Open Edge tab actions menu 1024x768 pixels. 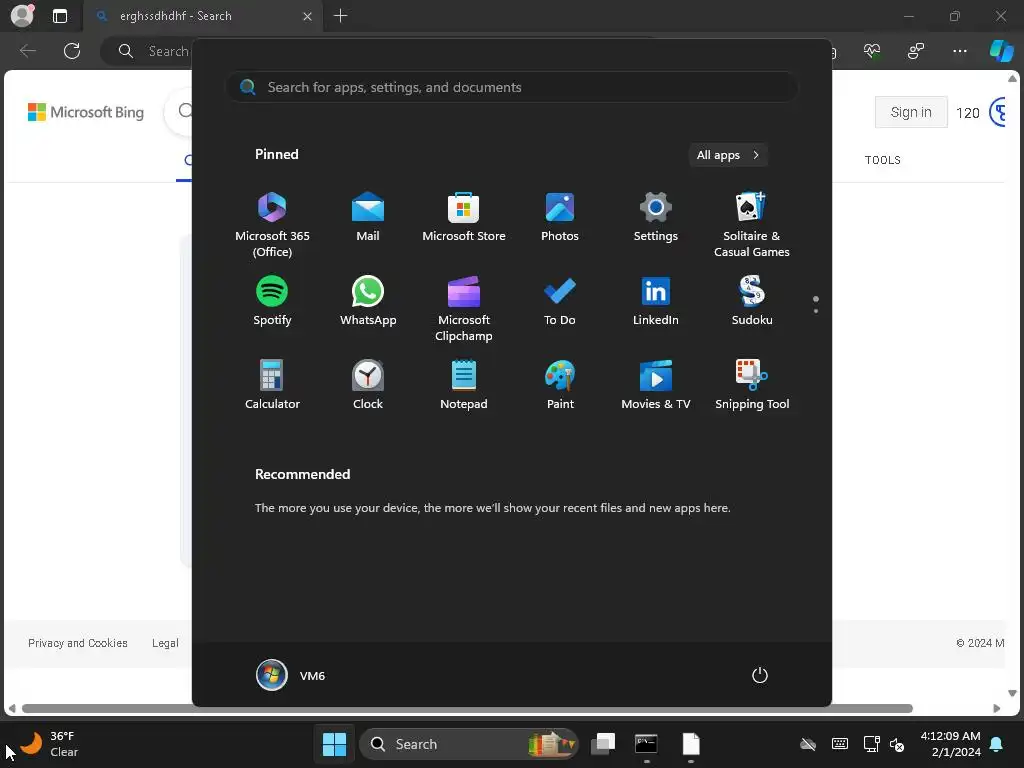click(x=59, y=16)
